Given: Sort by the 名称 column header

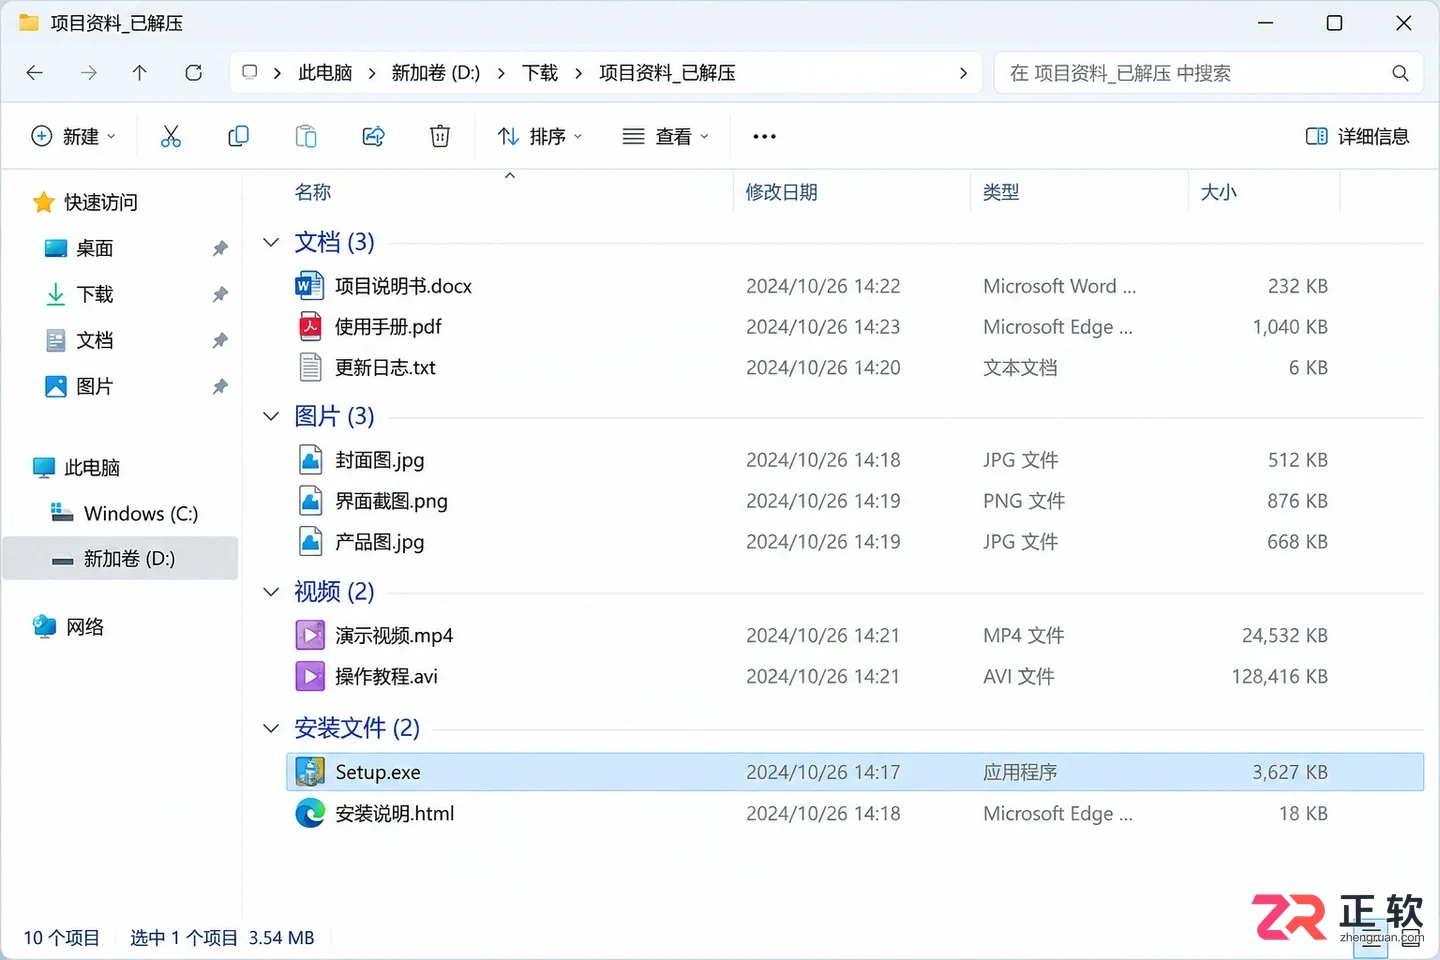Looking at the screenshot, I should tap(313, 192).
